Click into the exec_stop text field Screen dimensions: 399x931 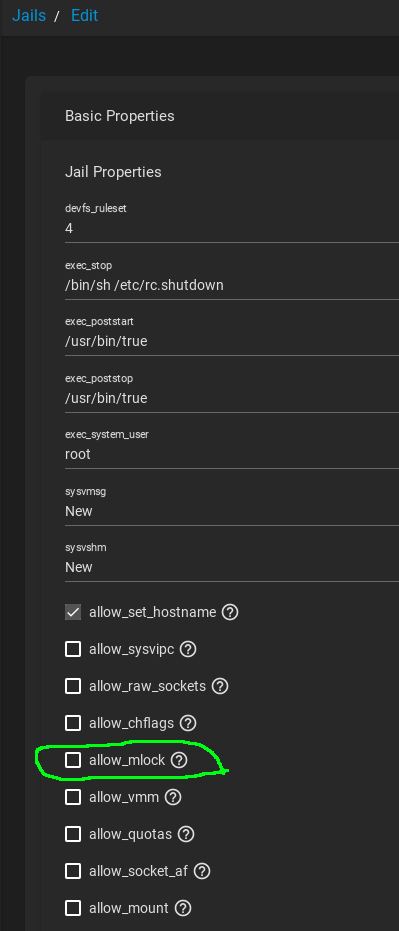(232, 285)
